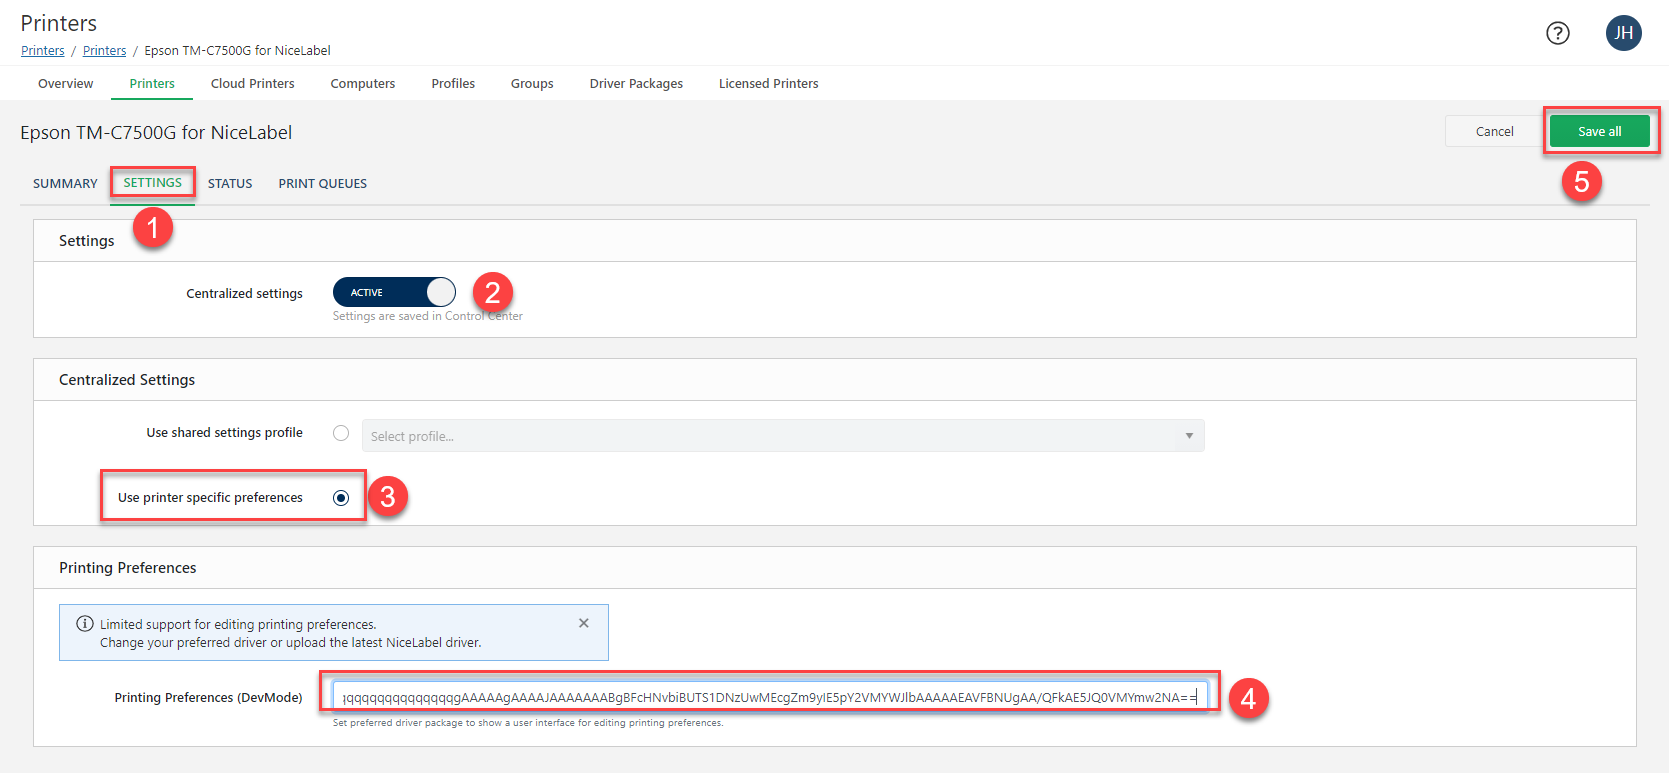Click the info icon in the banner

pos(85,624)
